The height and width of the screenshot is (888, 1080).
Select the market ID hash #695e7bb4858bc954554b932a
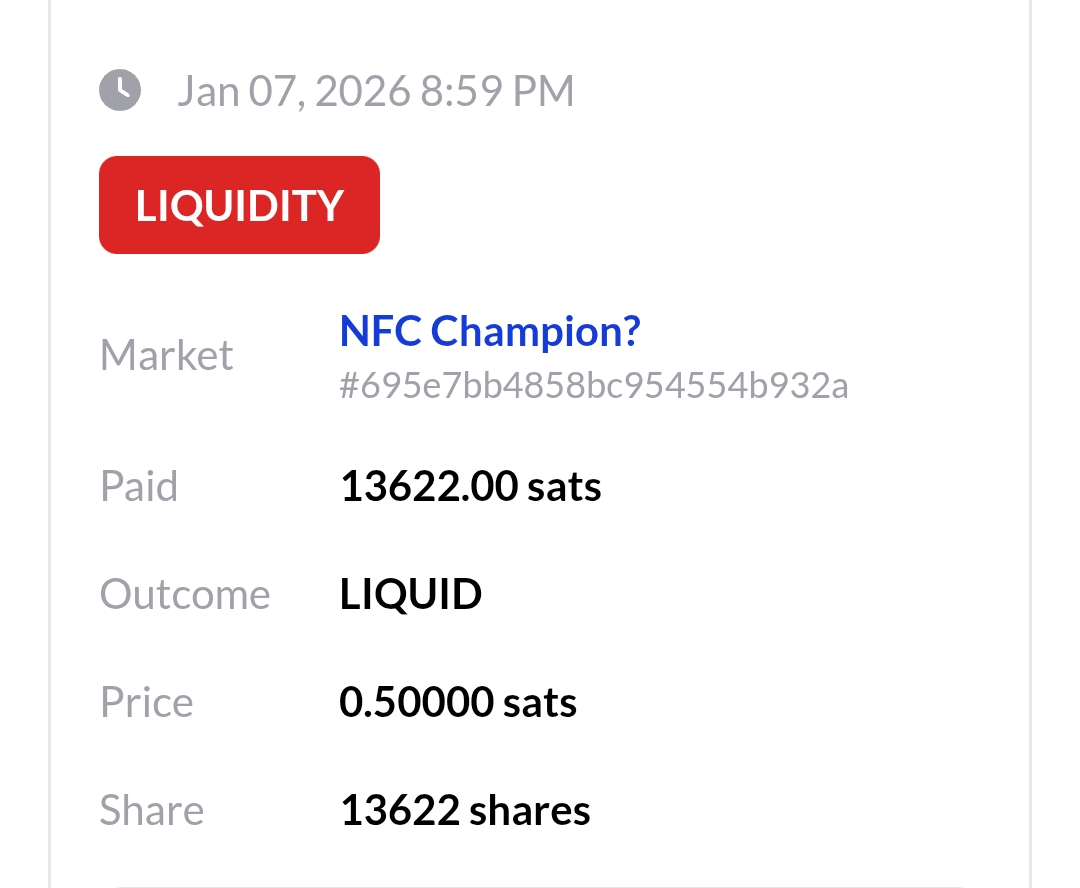[594, 386]
